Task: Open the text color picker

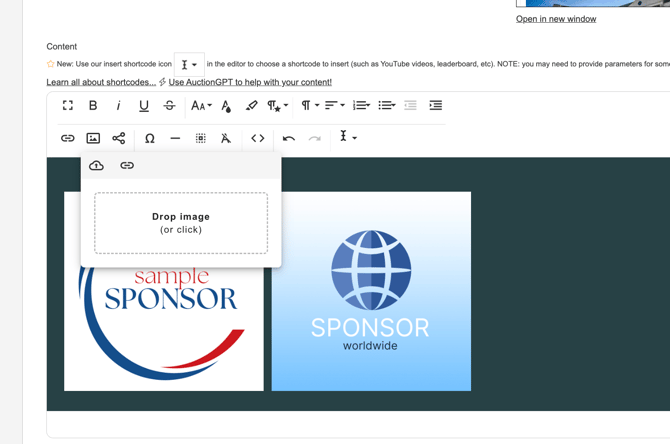Action: pos(226,105)
